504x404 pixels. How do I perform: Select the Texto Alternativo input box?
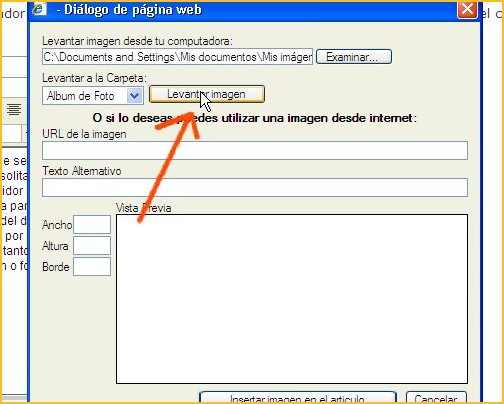coord(255,187)
